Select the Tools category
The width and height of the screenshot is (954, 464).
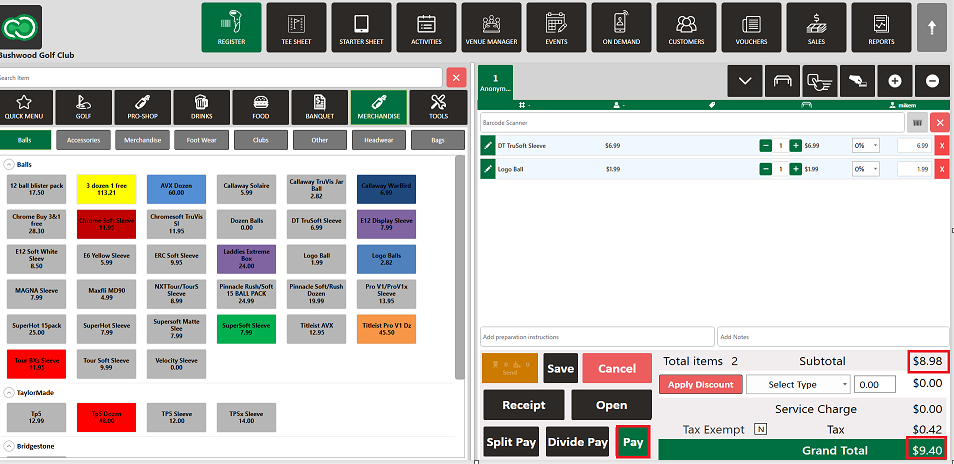[438, 108]
